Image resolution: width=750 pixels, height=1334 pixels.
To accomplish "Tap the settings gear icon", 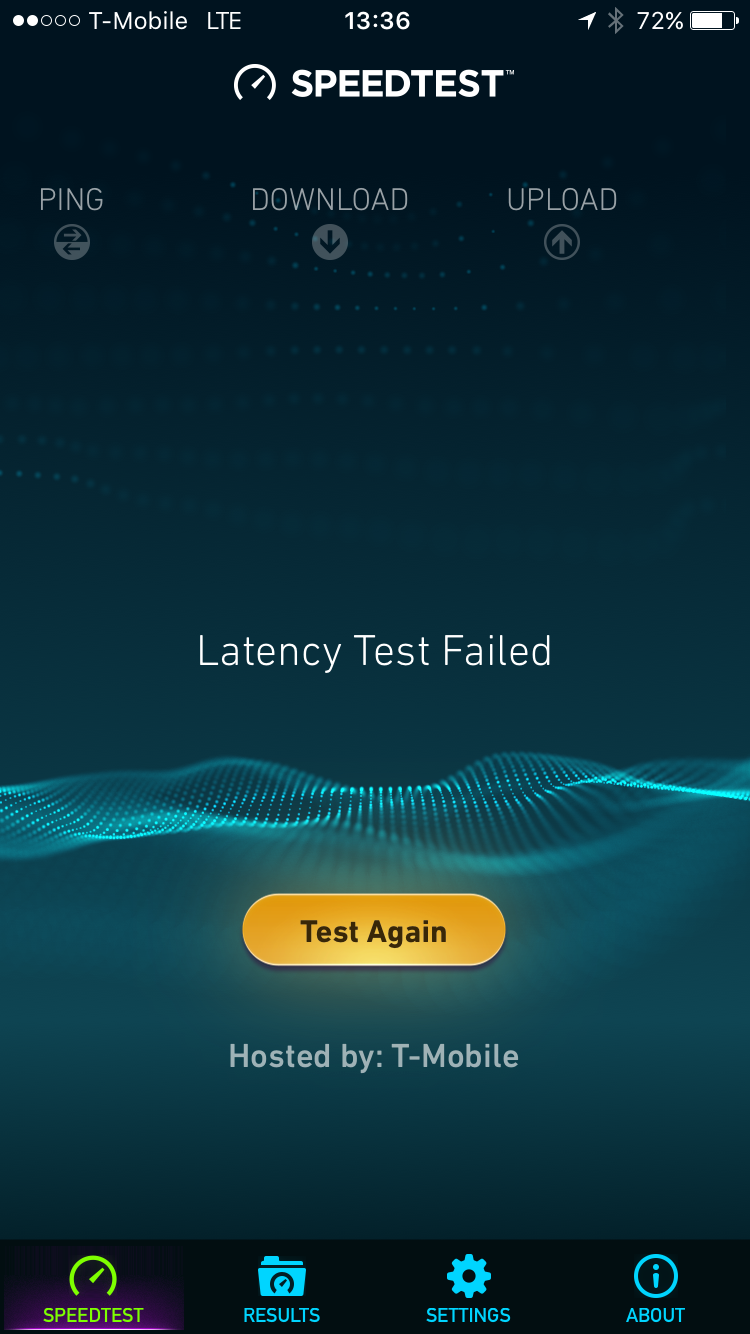I will tap(469, 1276).
